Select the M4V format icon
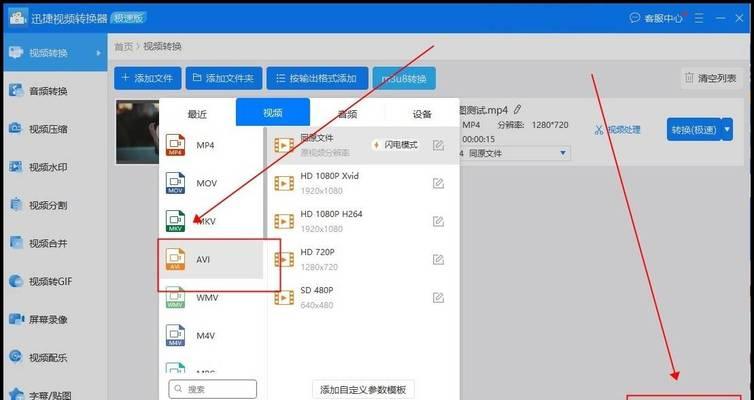754x400 pixels. click(176, 336)
